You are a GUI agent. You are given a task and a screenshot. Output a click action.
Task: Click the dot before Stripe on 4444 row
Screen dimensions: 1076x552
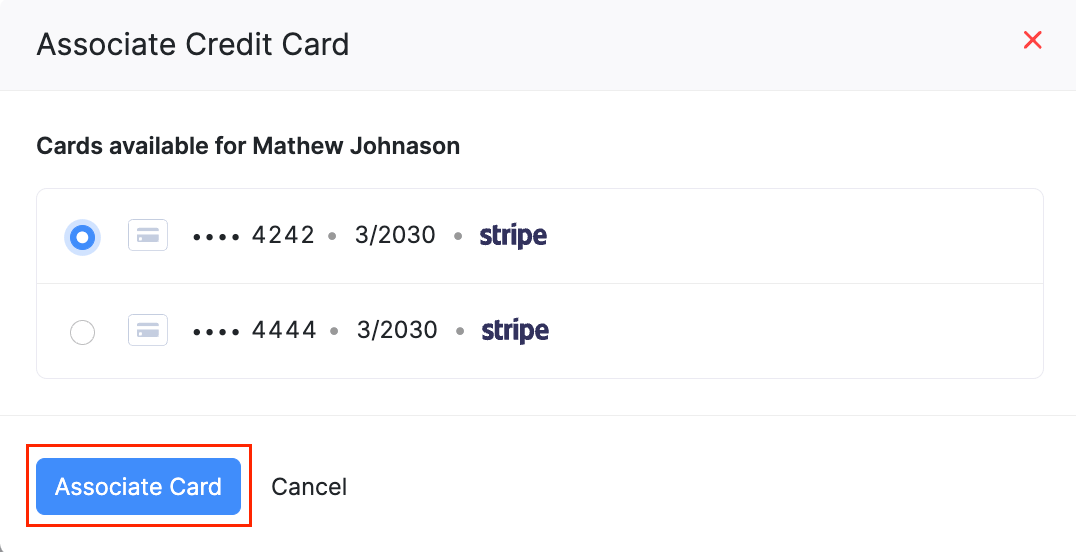[x=460, y=331]
